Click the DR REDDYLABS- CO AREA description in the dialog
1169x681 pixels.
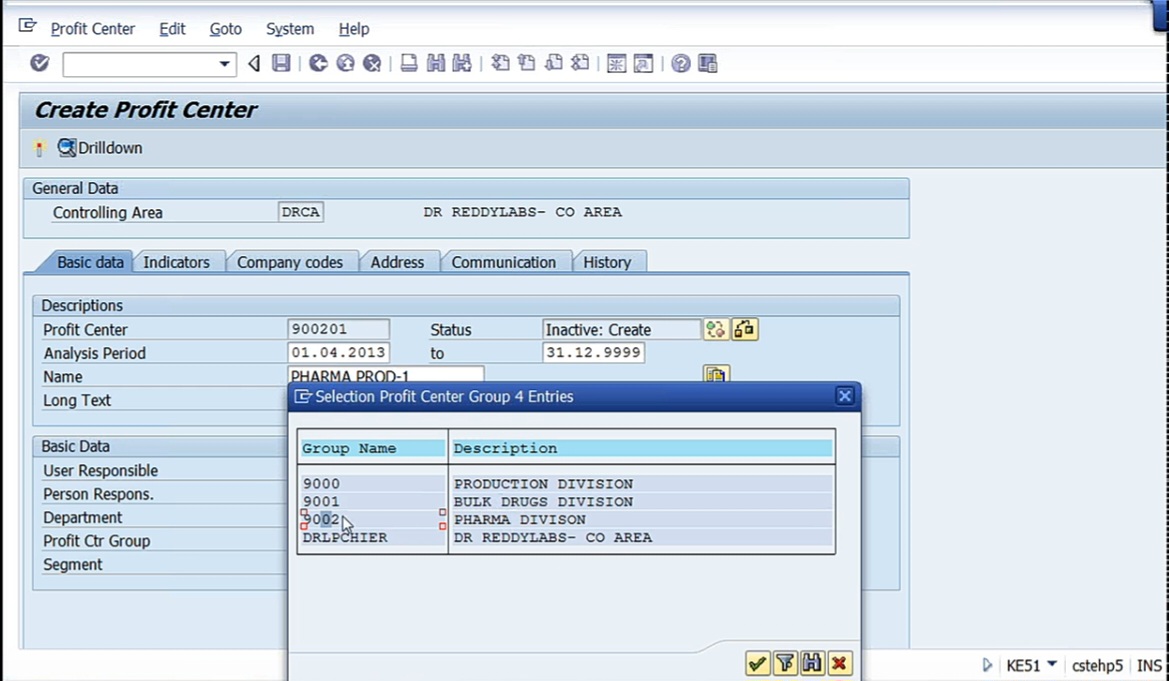pos(552,538)
